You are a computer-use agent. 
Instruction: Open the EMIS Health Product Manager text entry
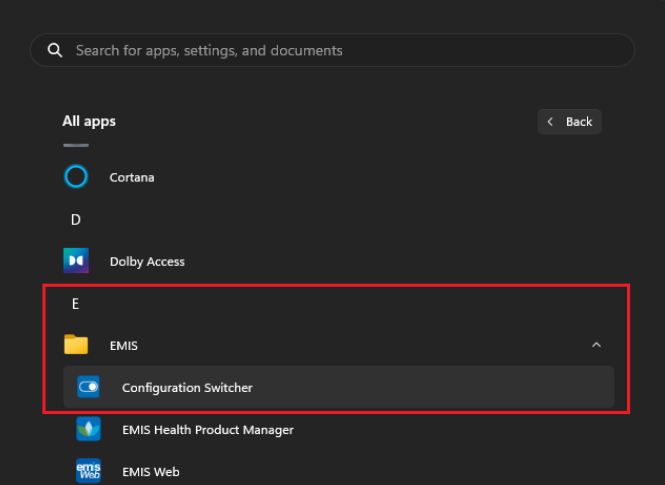[x=207, y=429]
